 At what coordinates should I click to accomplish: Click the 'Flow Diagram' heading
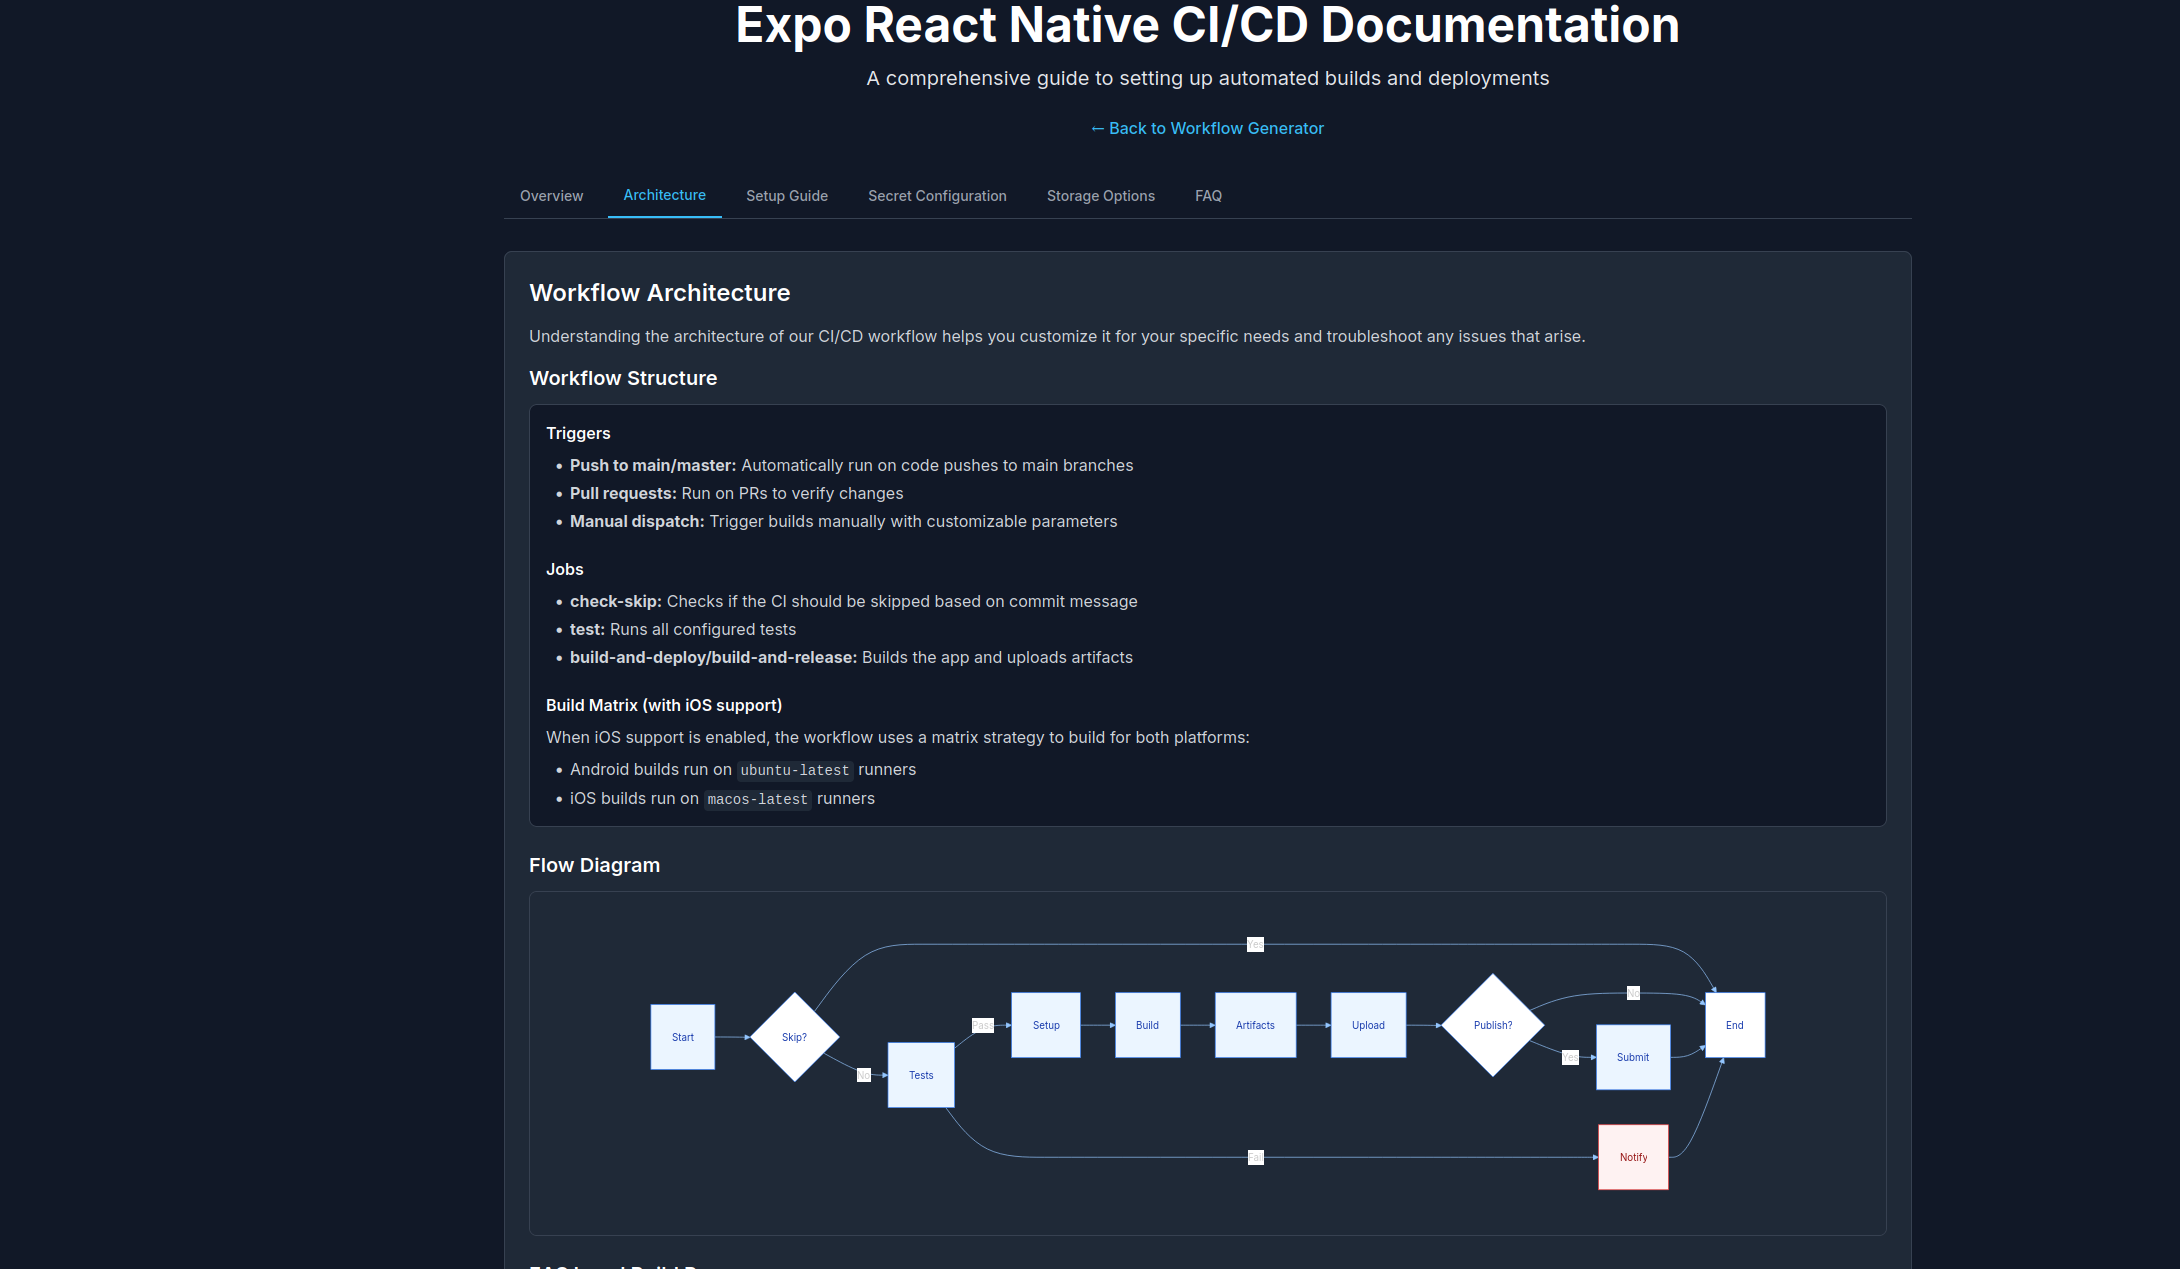click(594, 865)
